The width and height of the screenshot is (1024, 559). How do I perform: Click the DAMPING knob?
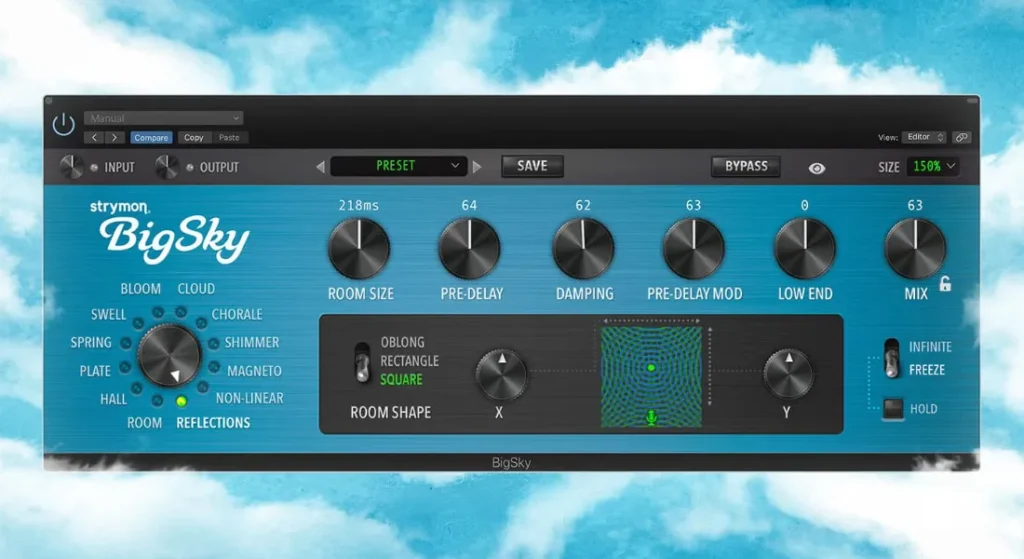coord(583,249)
